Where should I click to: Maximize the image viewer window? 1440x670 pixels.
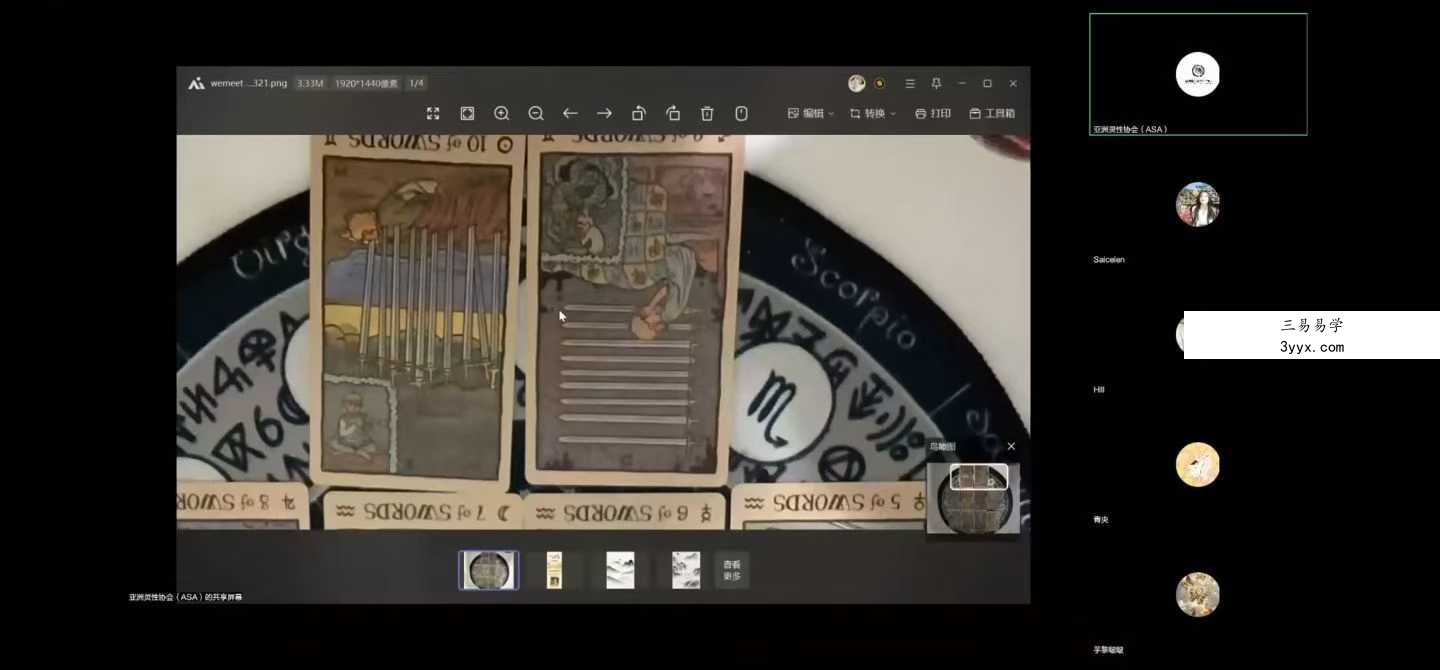[987, 83]
